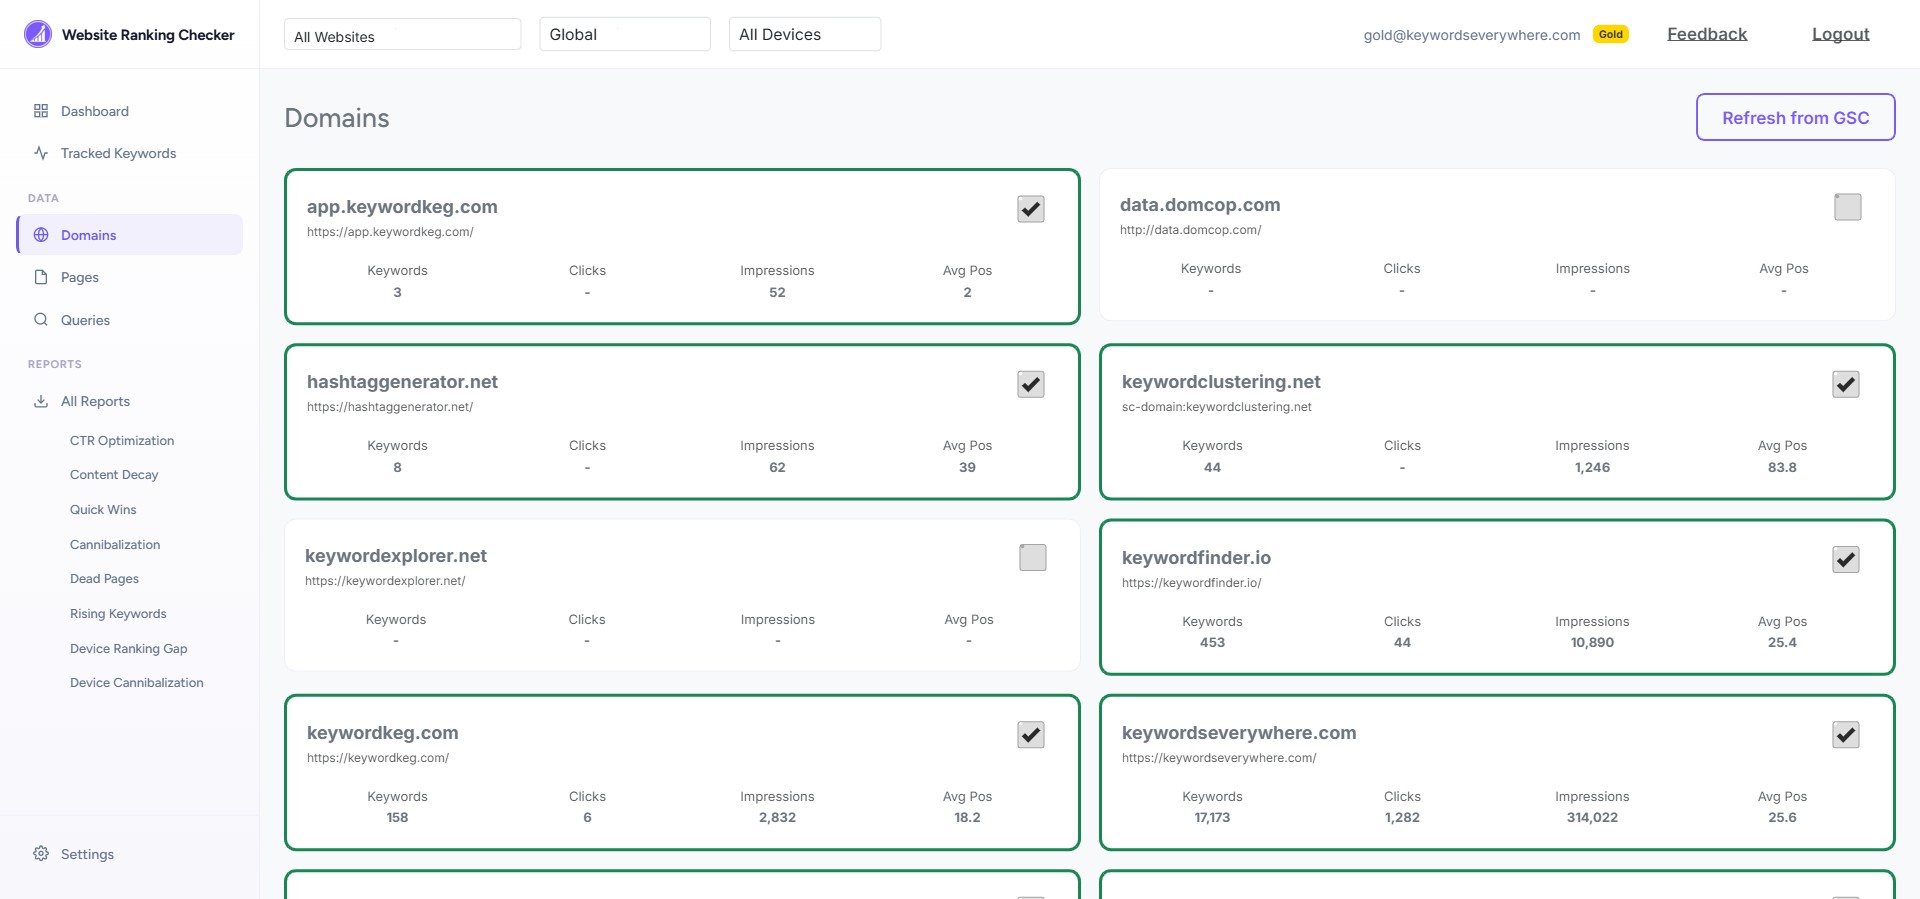This screenshot has height=899, width=1920.
Task: Click the 10,890 impressions value
Action: click(1592, 643)
